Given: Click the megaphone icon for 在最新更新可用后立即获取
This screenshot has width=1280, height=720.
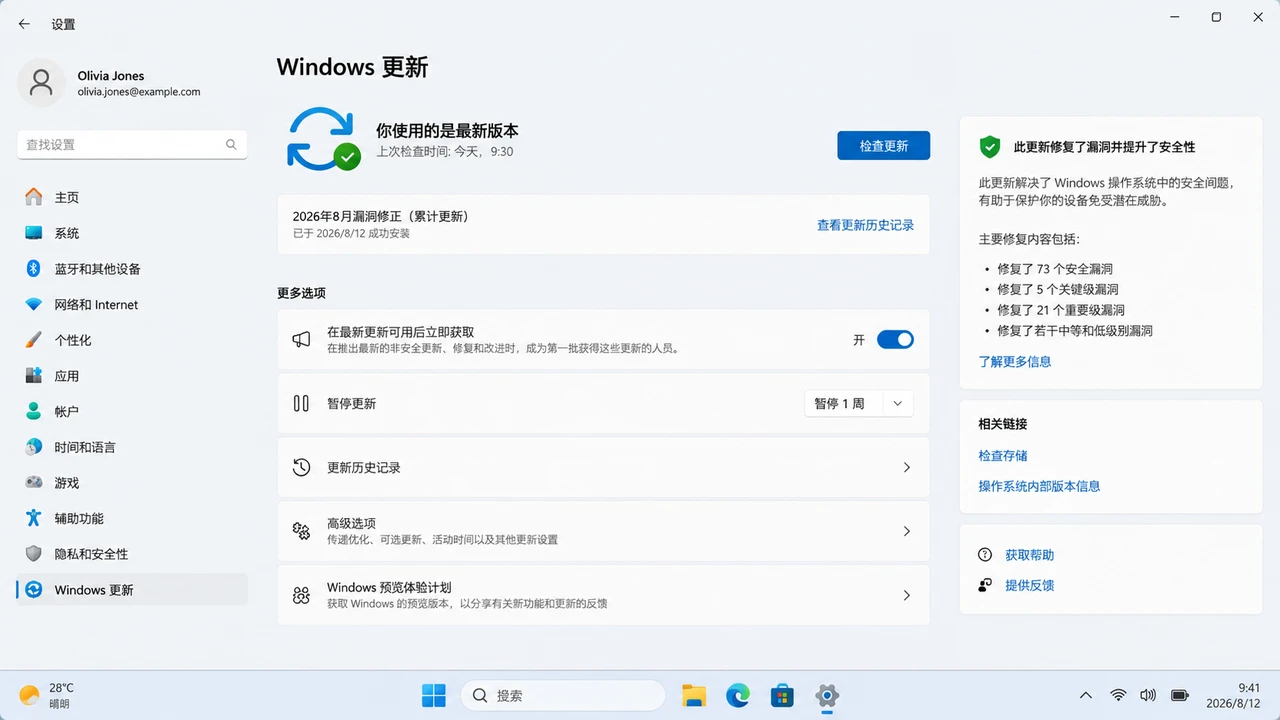Looking at the screenshot, I should point(301,340).
